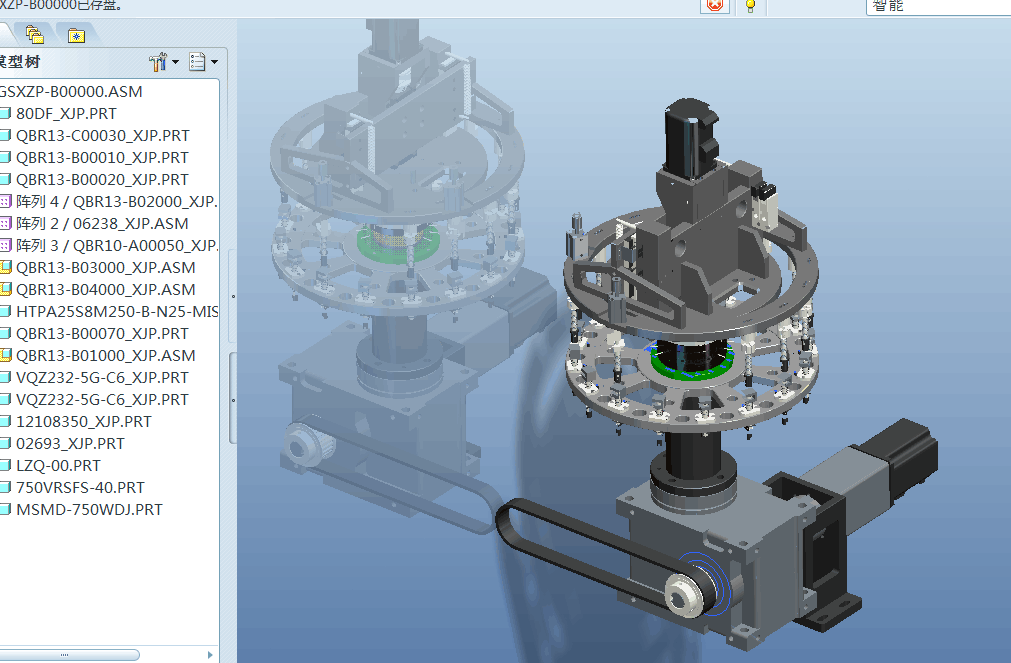Click assembly icon beside QBR13-B03000_XJP.ASM
This screenshot has width=1011, height=663.
[x=5, y=267]
